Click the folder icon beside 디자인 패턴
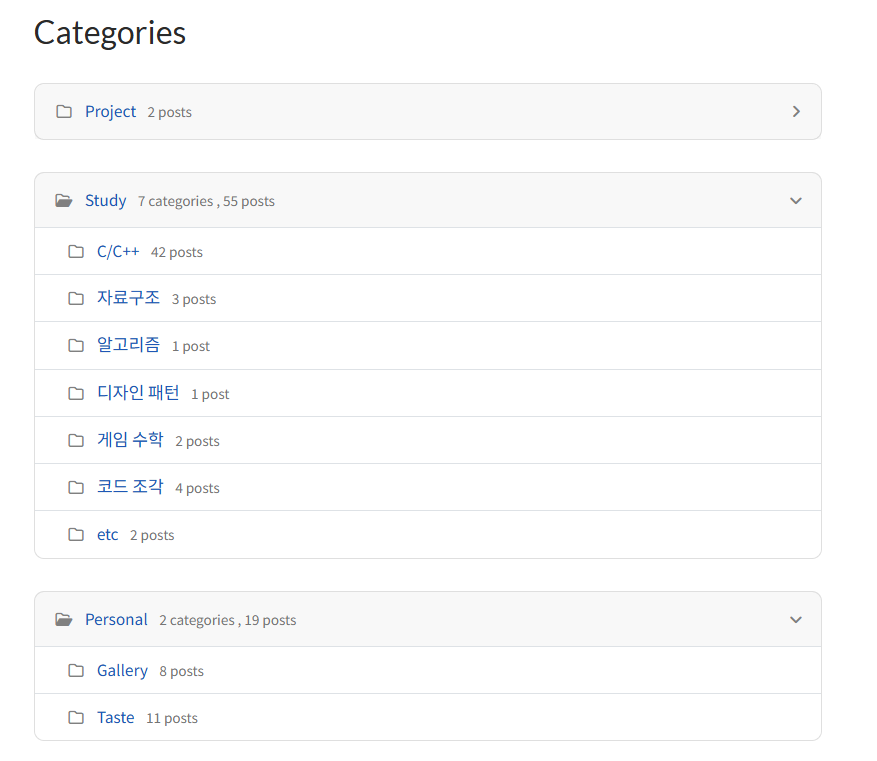The height and width of the screenshot is (761, 877). click(76, 394)
